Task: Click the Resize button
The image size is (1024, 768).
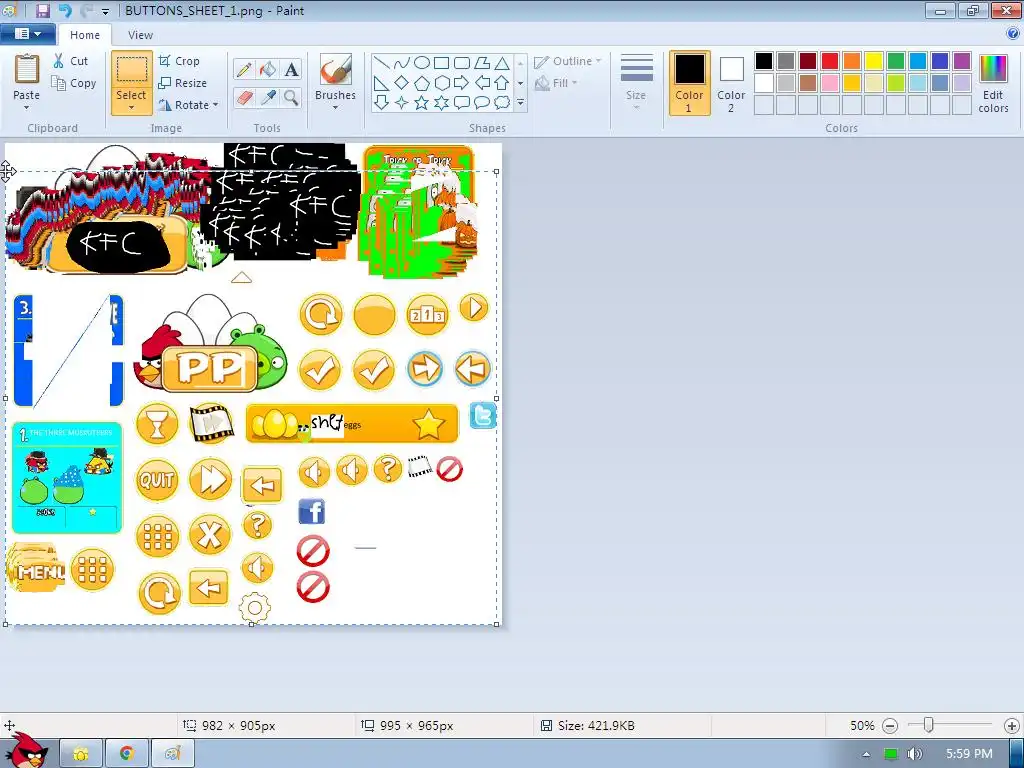Action: tap(182, 83)
